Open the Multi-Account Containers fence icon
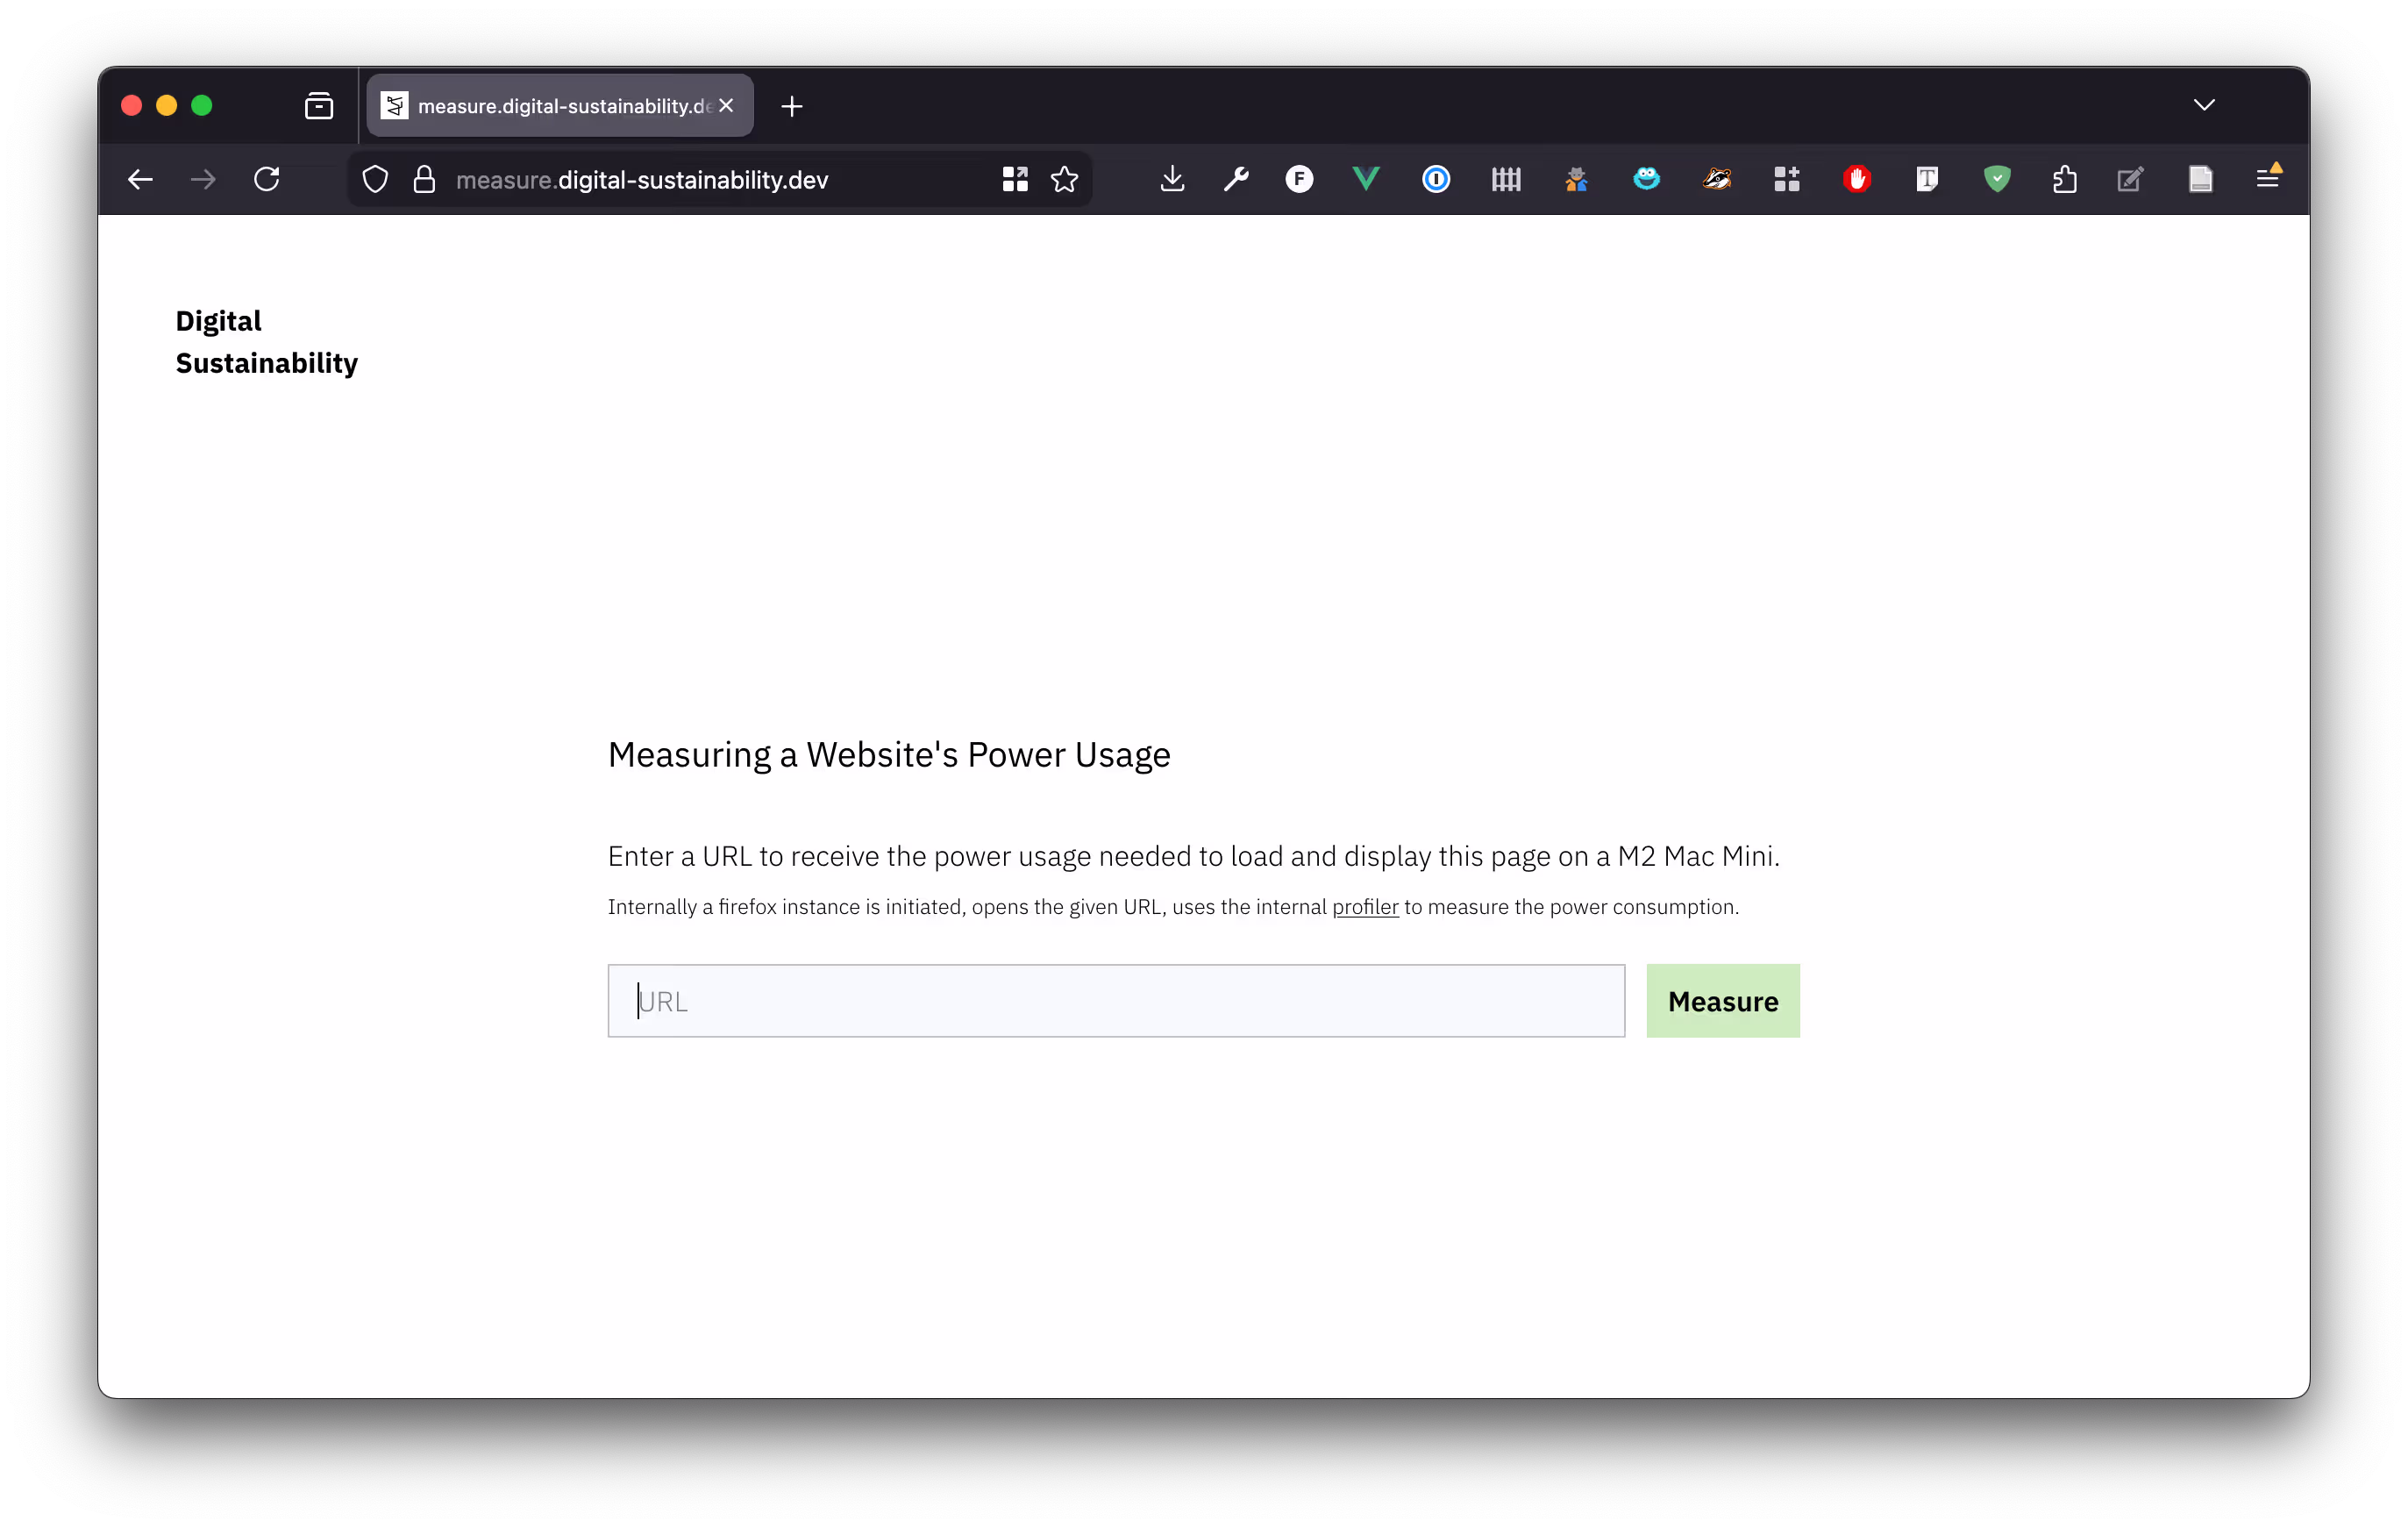The width and height of the screenshot is (2408, 1528). click(x=1506, y=179)
